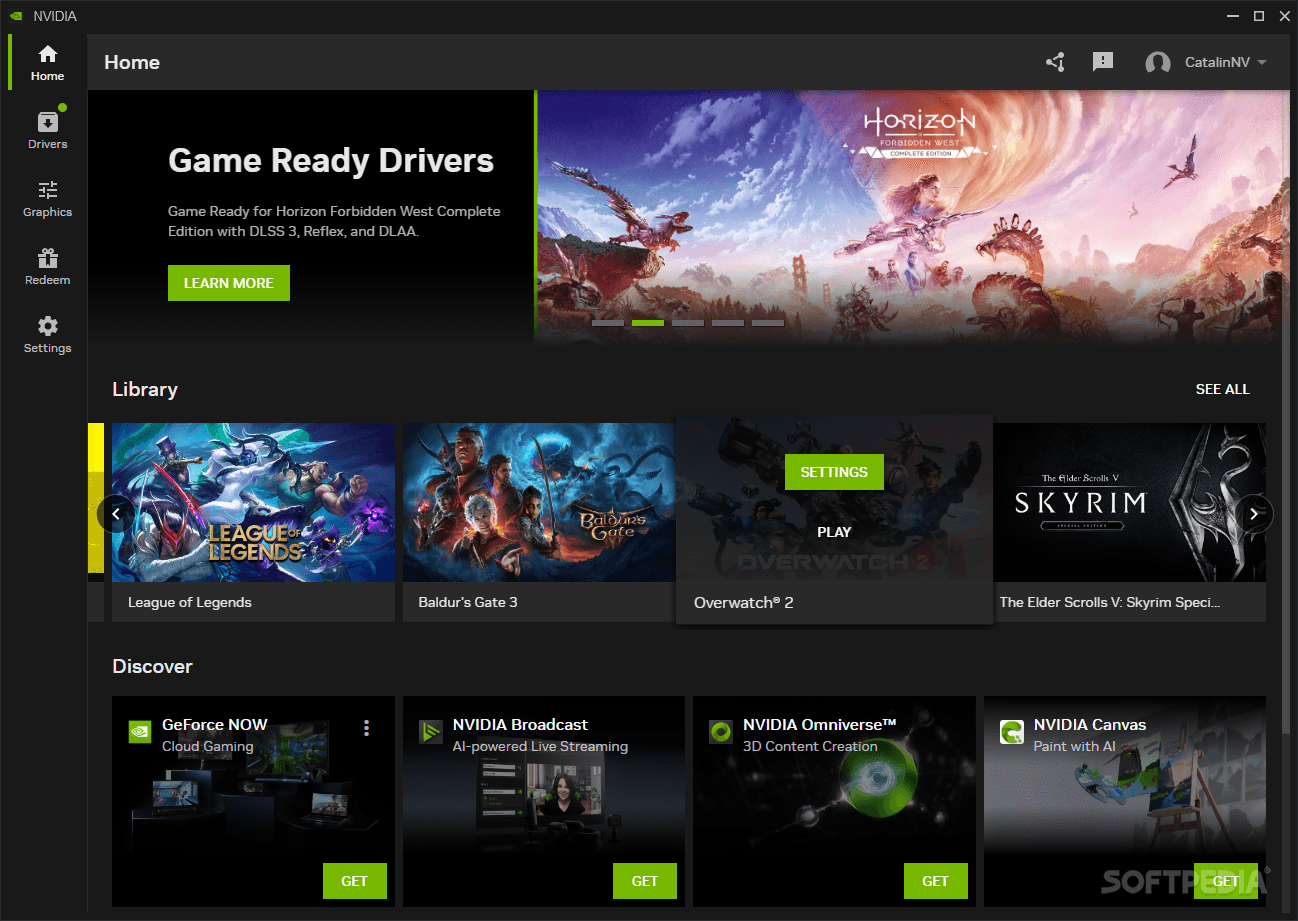
Task: Click the Library section heading
Action: coord(145,390)
